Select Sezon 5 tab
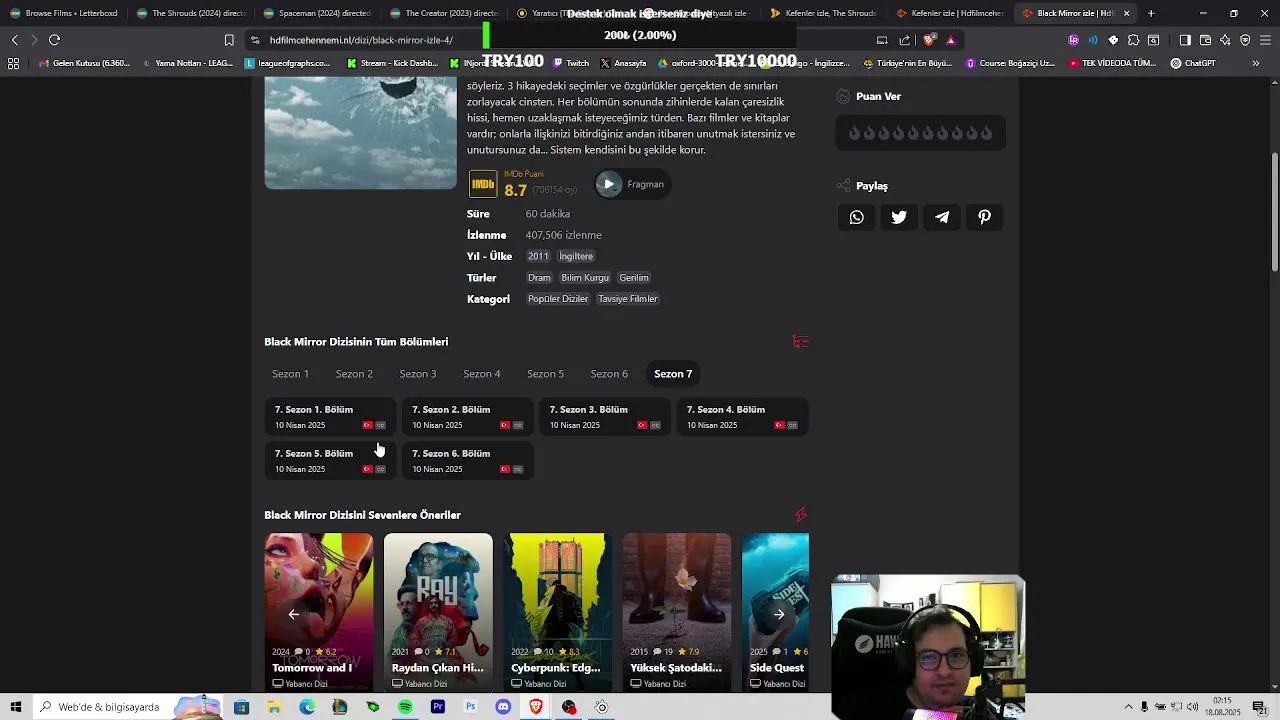The width and height of the screenshot is (1280, 720). pyautogui.click(x=545, y=374)
